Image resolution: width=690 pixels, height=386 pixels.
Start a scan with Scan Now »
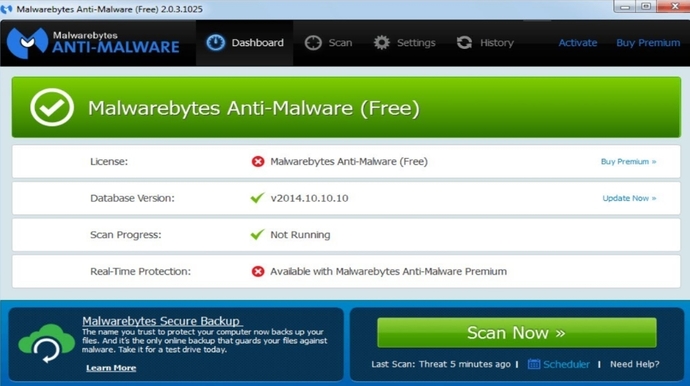517,333
